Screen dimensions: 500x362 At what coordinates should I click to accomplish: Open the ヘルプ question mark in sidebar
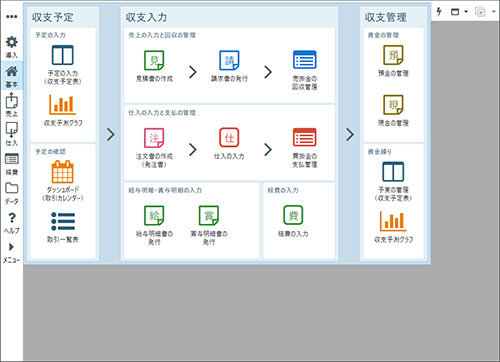12,222
